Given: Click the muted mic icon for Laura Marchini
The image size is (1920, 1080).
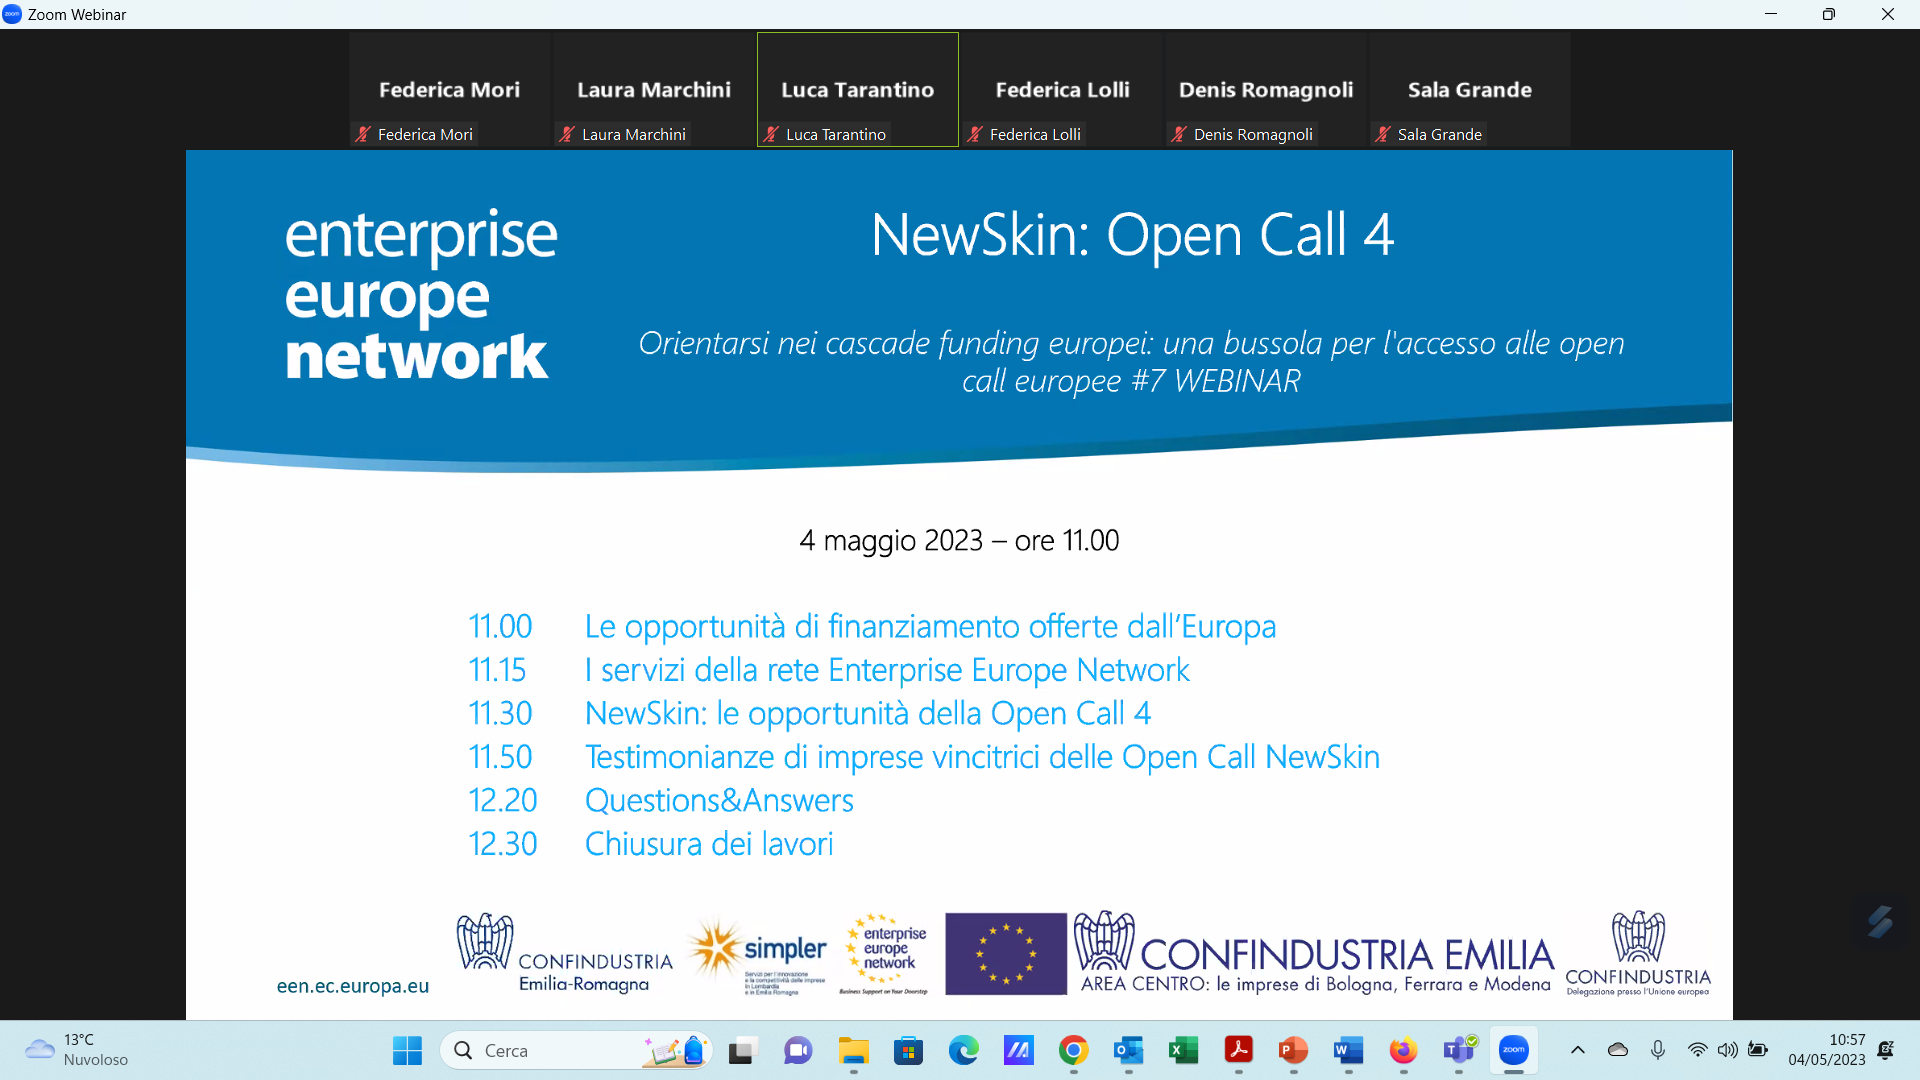Looking at the screenshot, I should 567,134.
